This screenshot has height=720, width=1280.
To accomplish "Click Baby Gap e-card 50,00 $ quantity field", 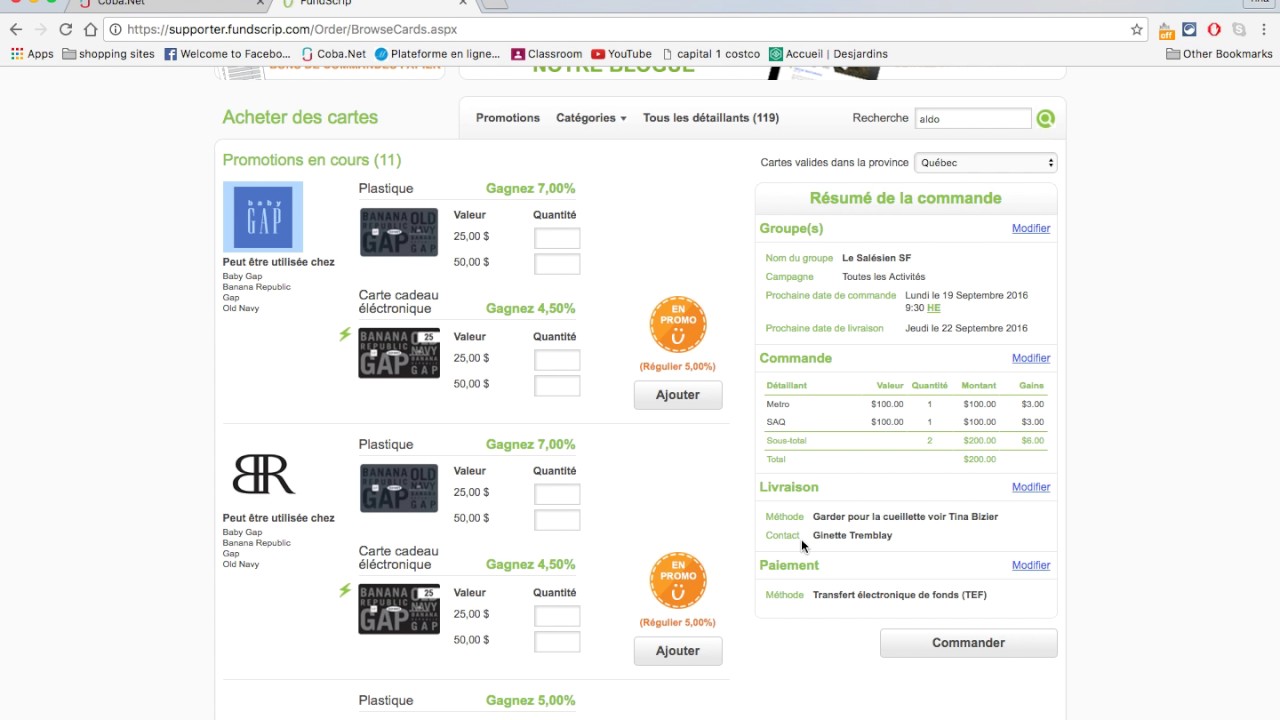I will [557, 386].
